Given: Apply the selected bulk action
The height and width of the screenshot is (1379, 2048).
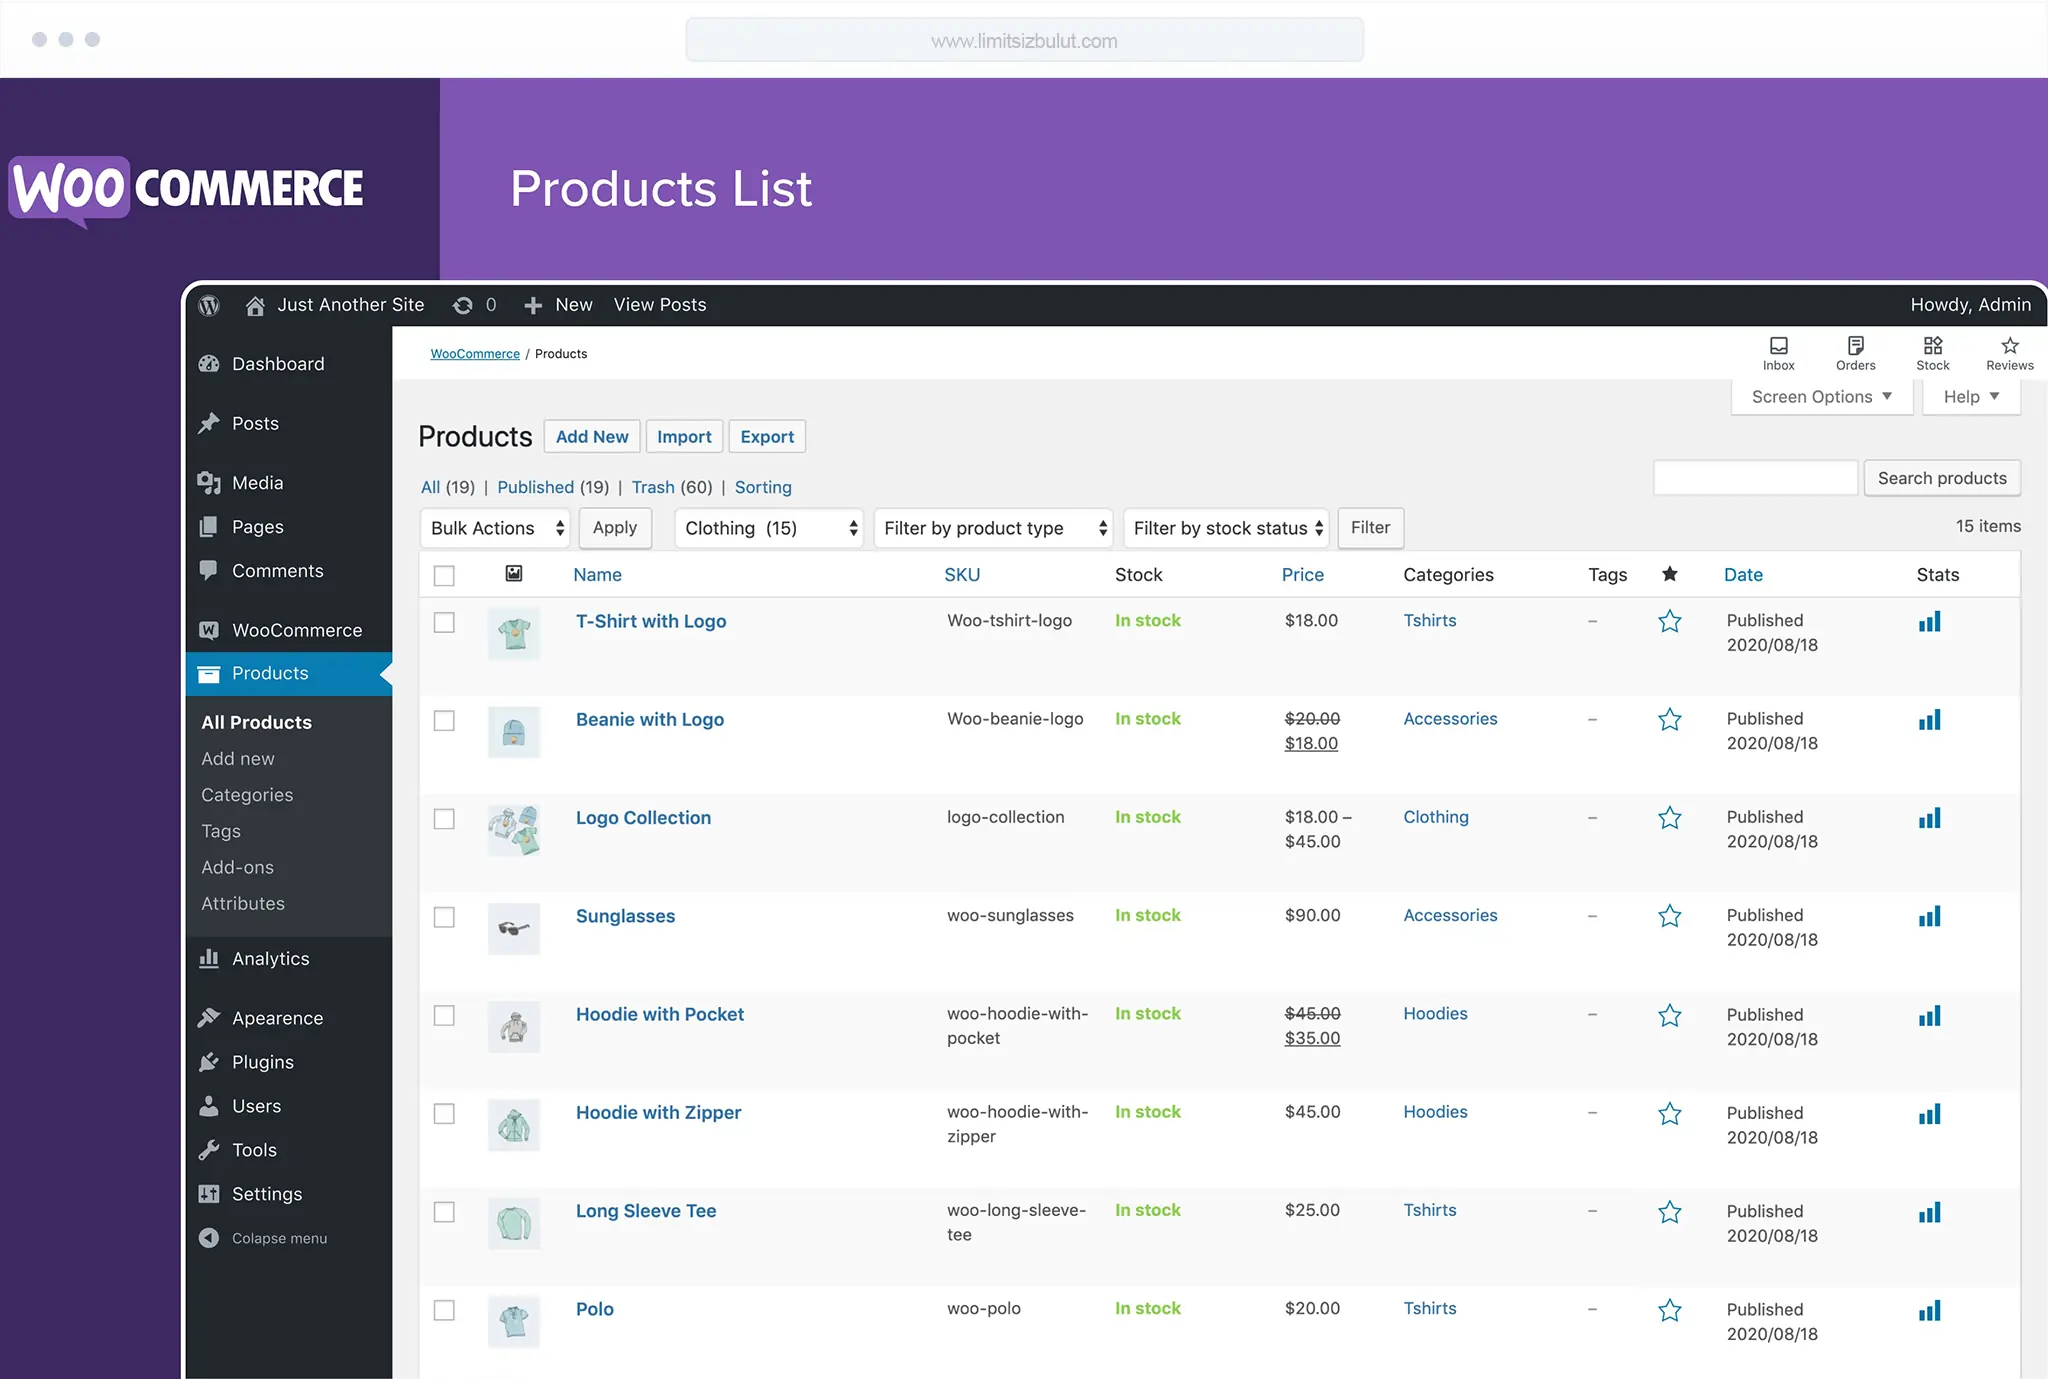Looking at the screenshot, I should tap(615, 528).
